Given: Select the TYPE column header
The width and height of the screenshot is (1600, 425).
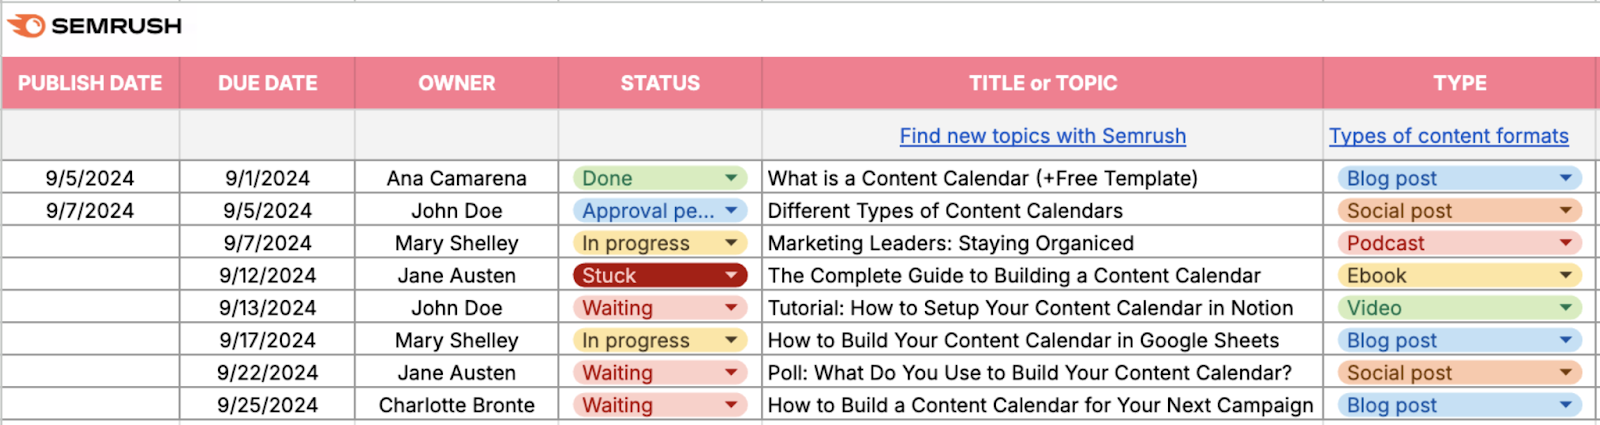Looking at the screenshot, I should (x=1459, y=83).
